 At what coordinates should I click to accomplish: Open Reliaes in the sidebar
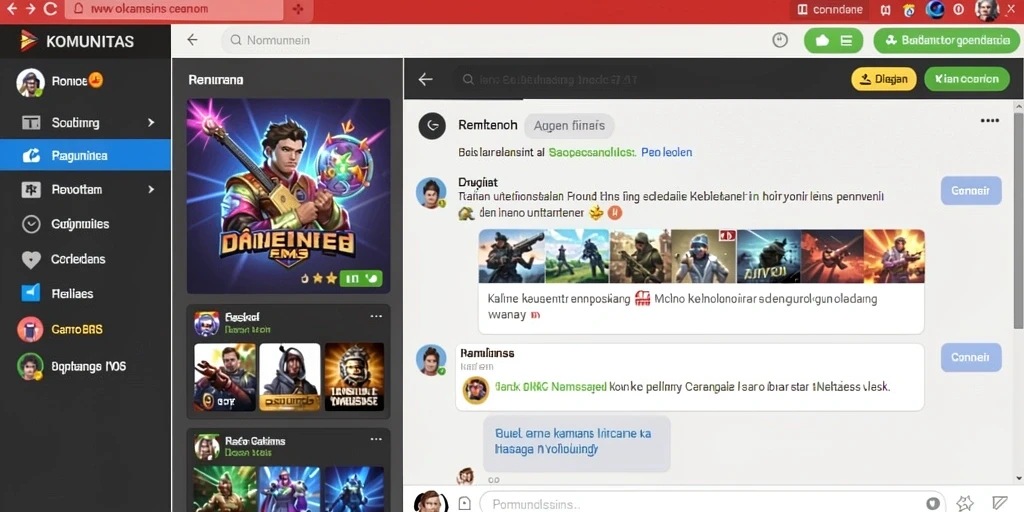[x=85, y=294]
